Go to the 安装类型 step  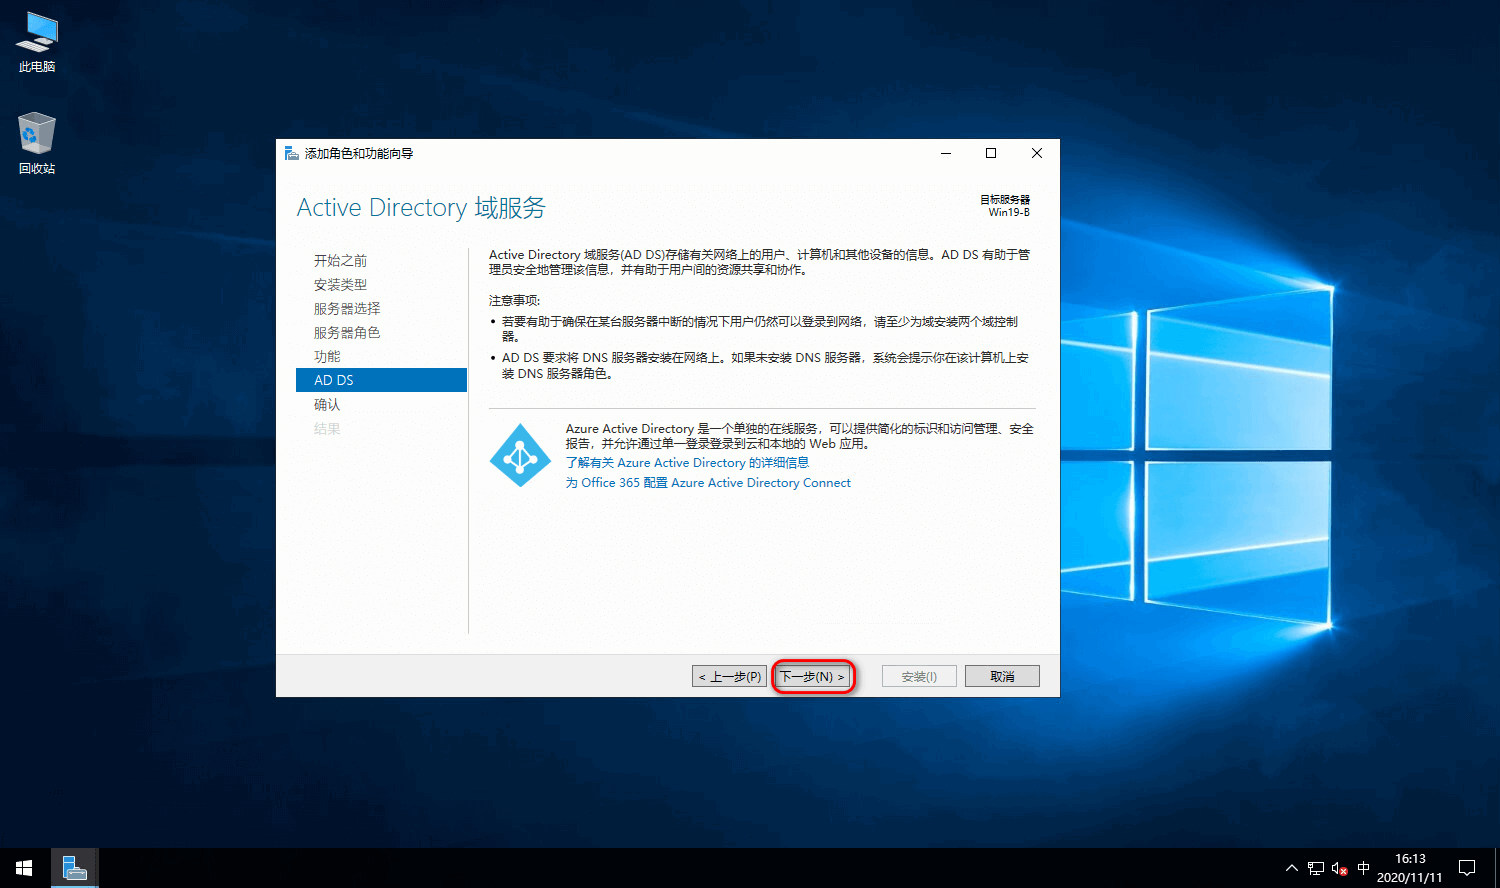tap(340, 284)
